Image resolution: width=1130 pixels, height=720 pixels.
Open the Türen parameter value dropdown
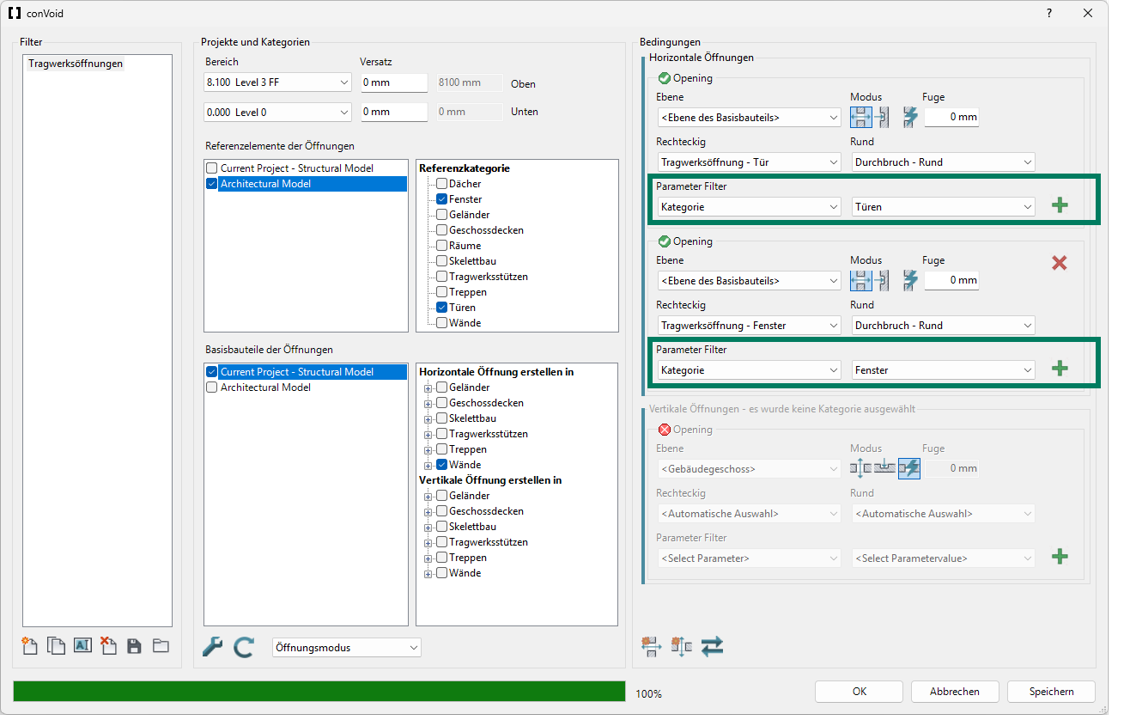(943, 207)
